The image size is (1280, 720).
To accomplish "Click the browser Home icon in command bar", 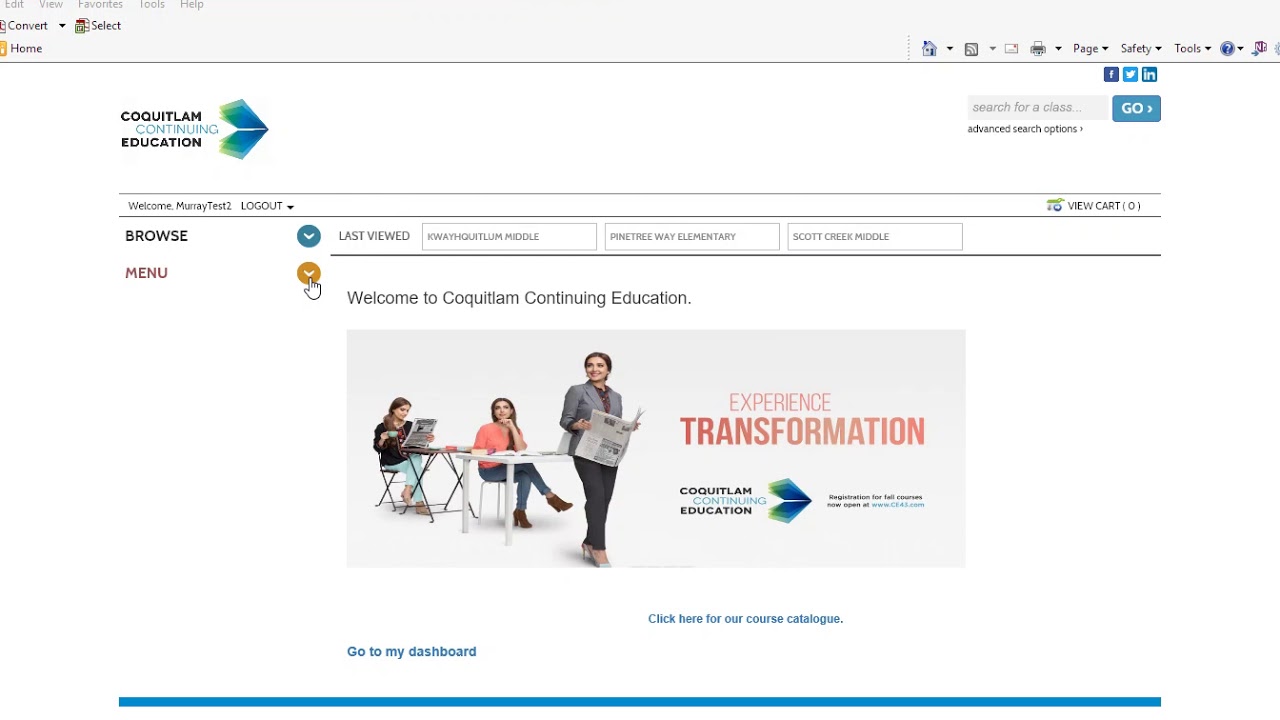I will point(929,48).
